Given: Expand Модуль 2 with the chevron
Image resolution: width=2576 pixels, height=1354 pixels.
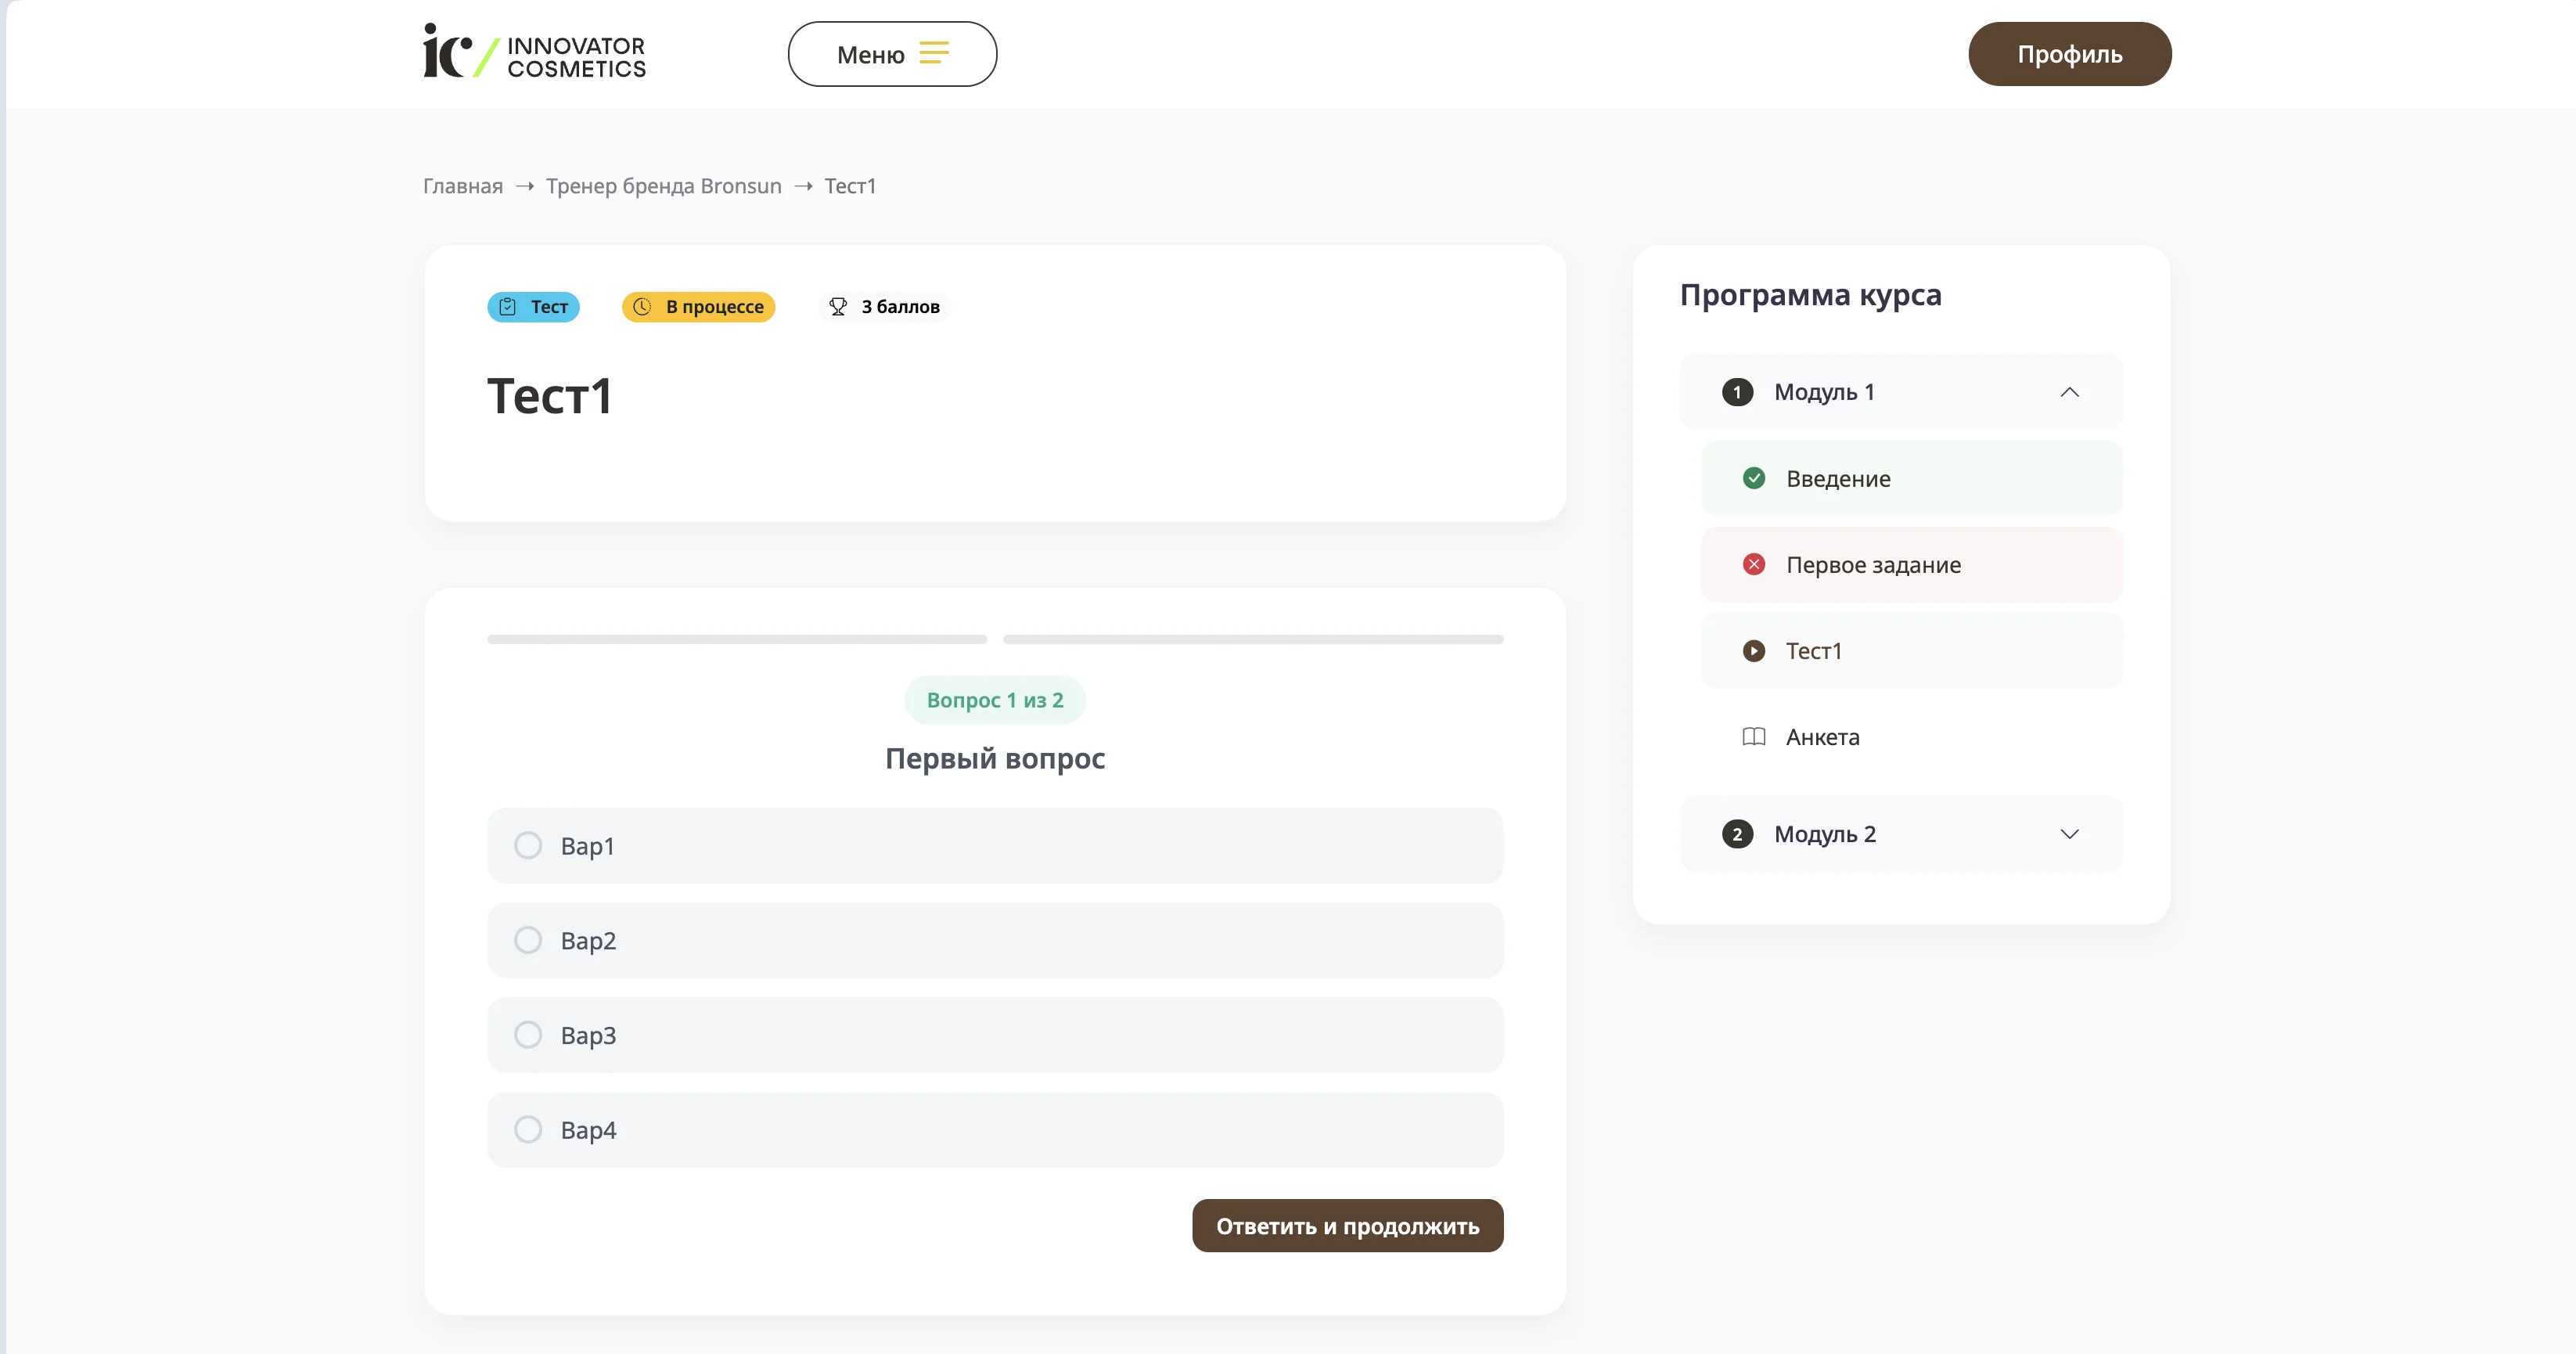Looking at the screenshot, I should [x=2069, y=834].
